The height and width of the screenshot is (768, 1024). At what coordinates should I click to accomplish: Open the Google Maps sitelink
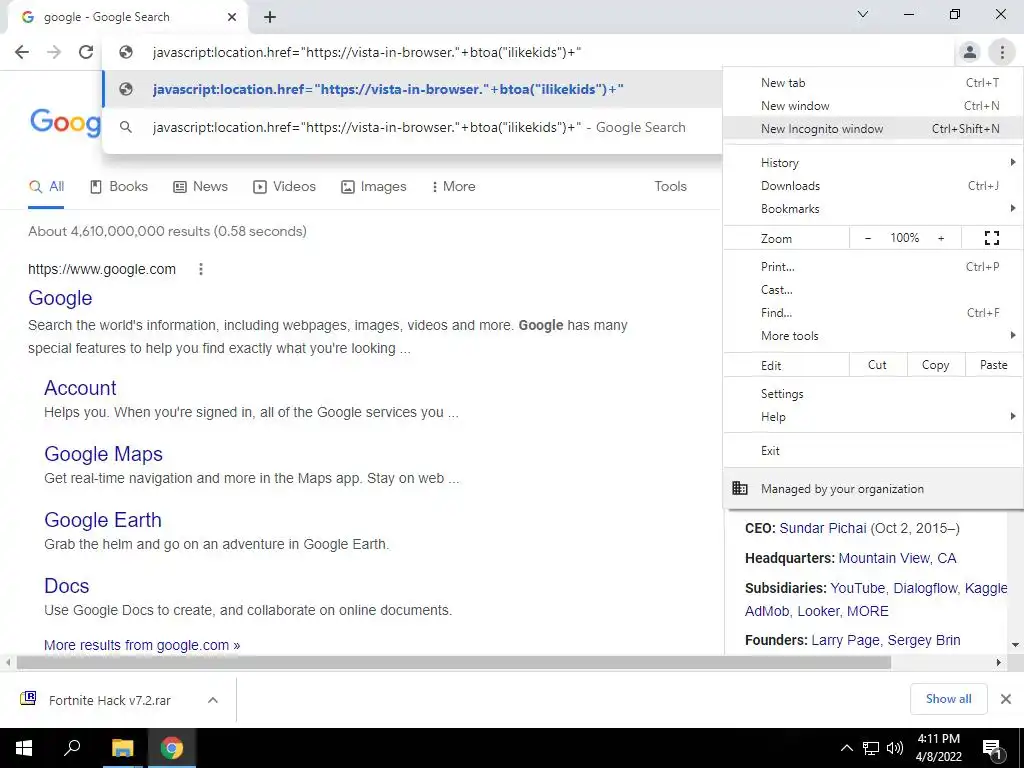103,454
